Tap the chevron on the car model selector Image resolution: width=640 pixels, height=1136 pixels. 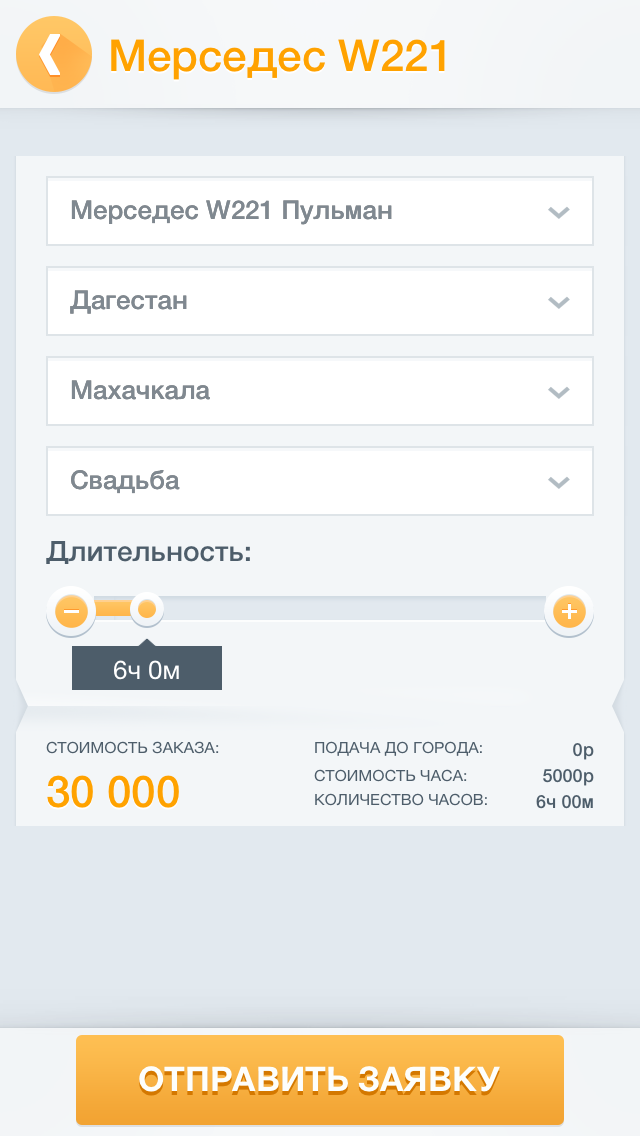point(559,211)
